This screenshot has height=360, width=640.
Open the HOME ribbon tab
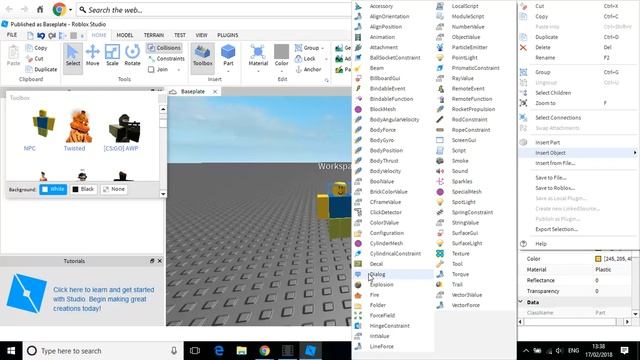click(99, 35)
